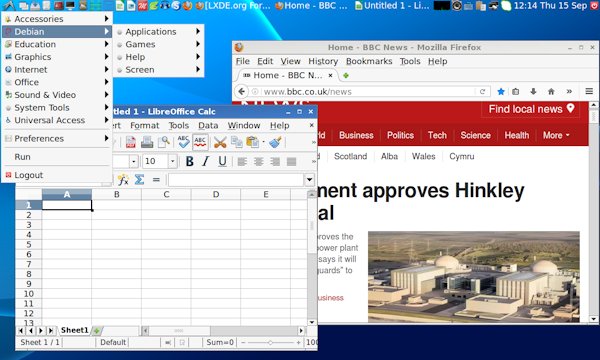Click Find local news on BBC

click(531, 109)
